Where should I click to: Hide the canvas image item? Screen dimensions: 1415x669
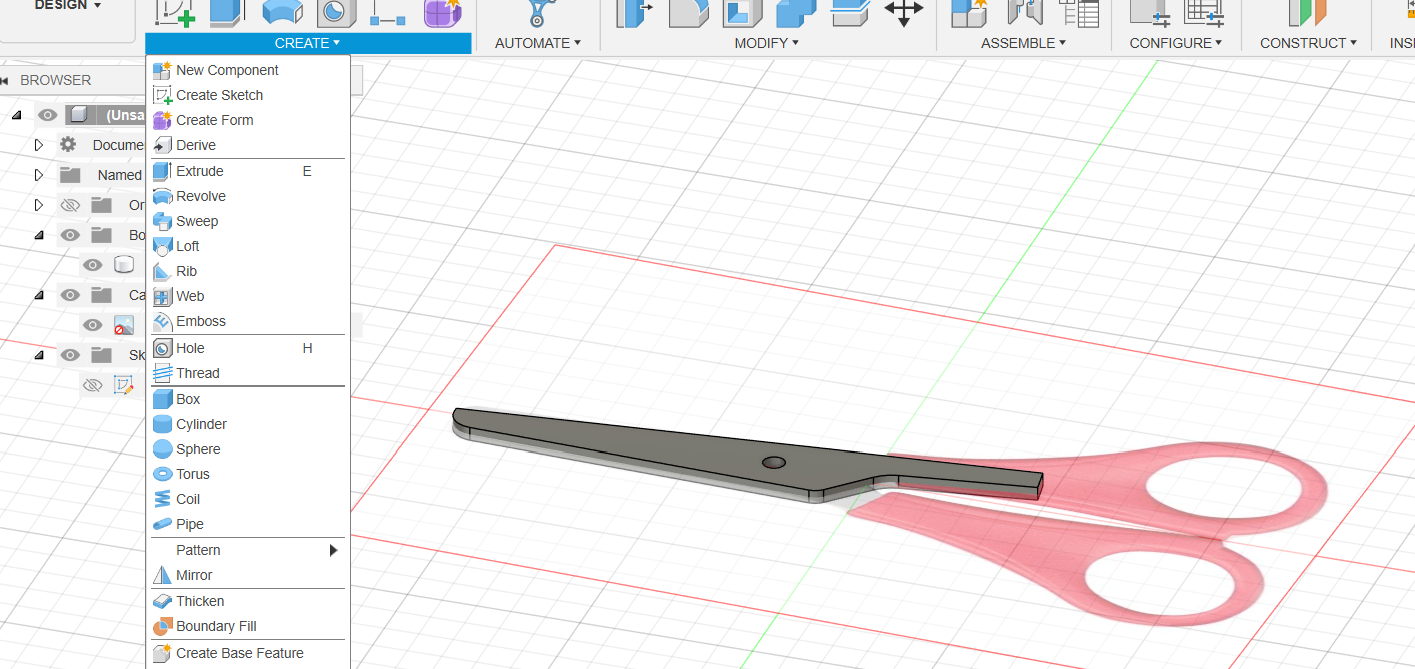[x=93, y=325]
